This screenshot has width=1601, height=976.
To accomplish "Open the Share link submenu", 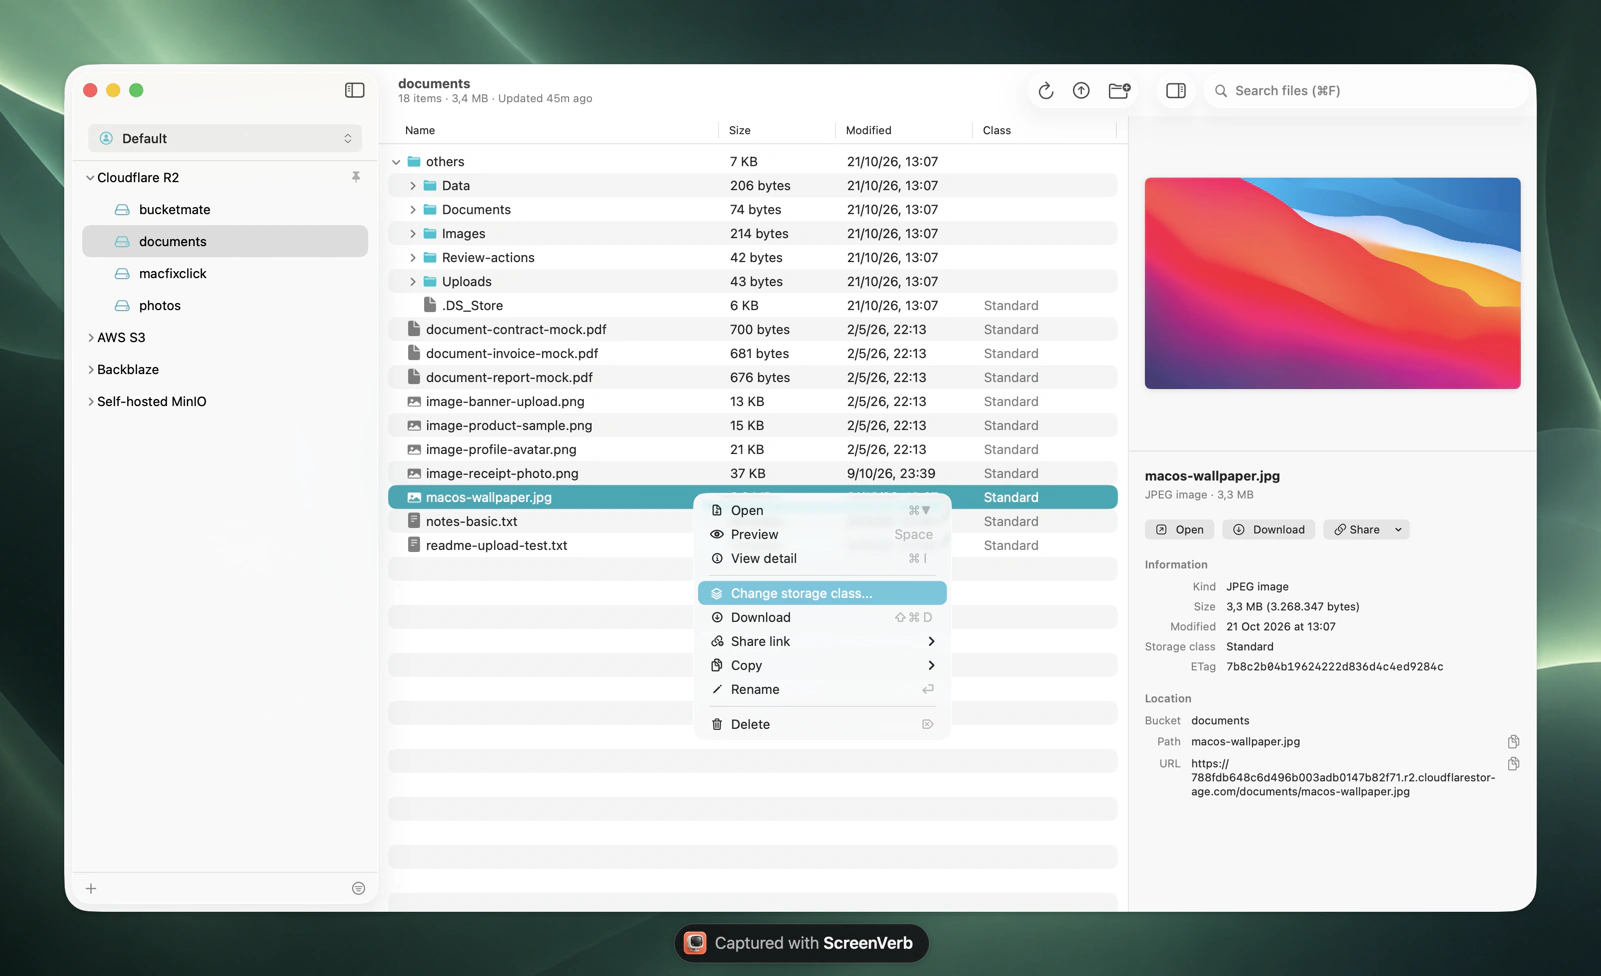I will click(822, 641).
